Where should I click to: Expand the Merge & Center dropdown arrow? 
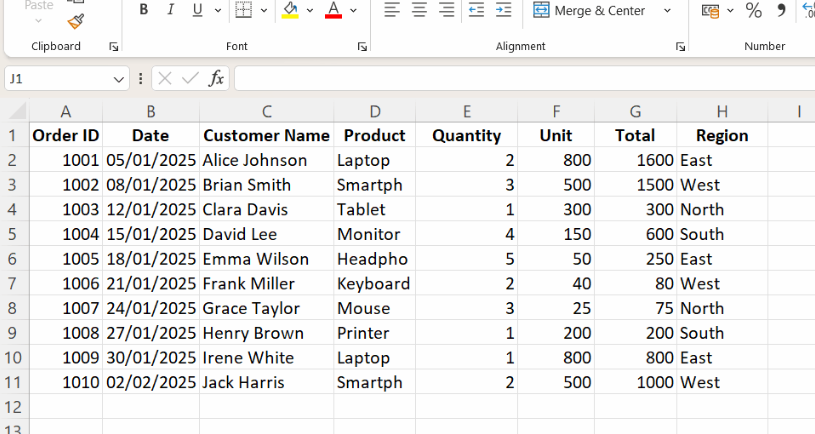tap(667, 11)
